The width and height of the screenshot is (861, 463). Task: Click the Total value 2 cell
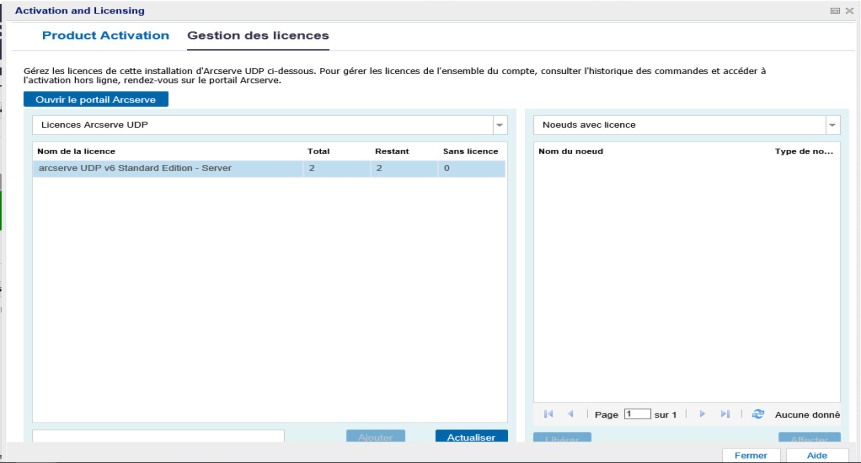click(x=337, y=168)
